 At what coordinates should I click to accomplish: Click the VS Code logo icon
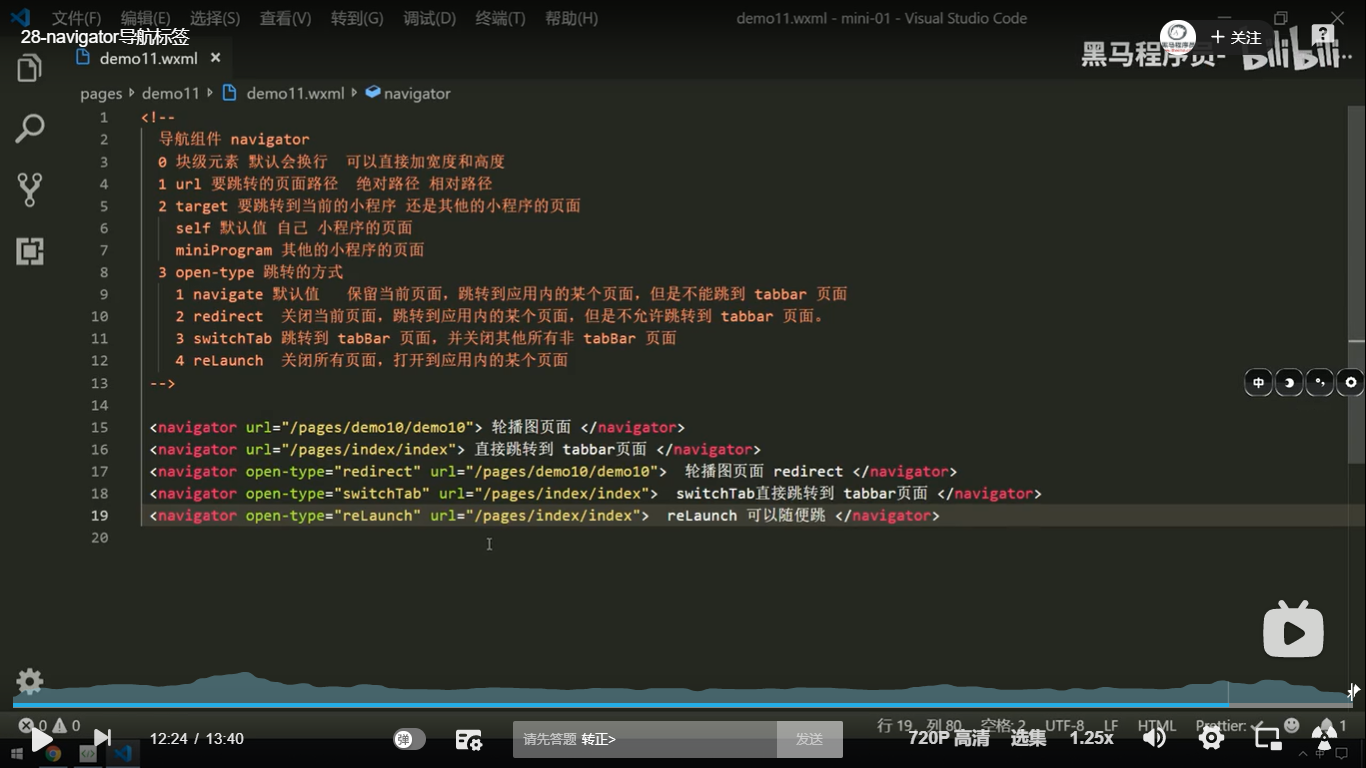[x=20, y=17]
